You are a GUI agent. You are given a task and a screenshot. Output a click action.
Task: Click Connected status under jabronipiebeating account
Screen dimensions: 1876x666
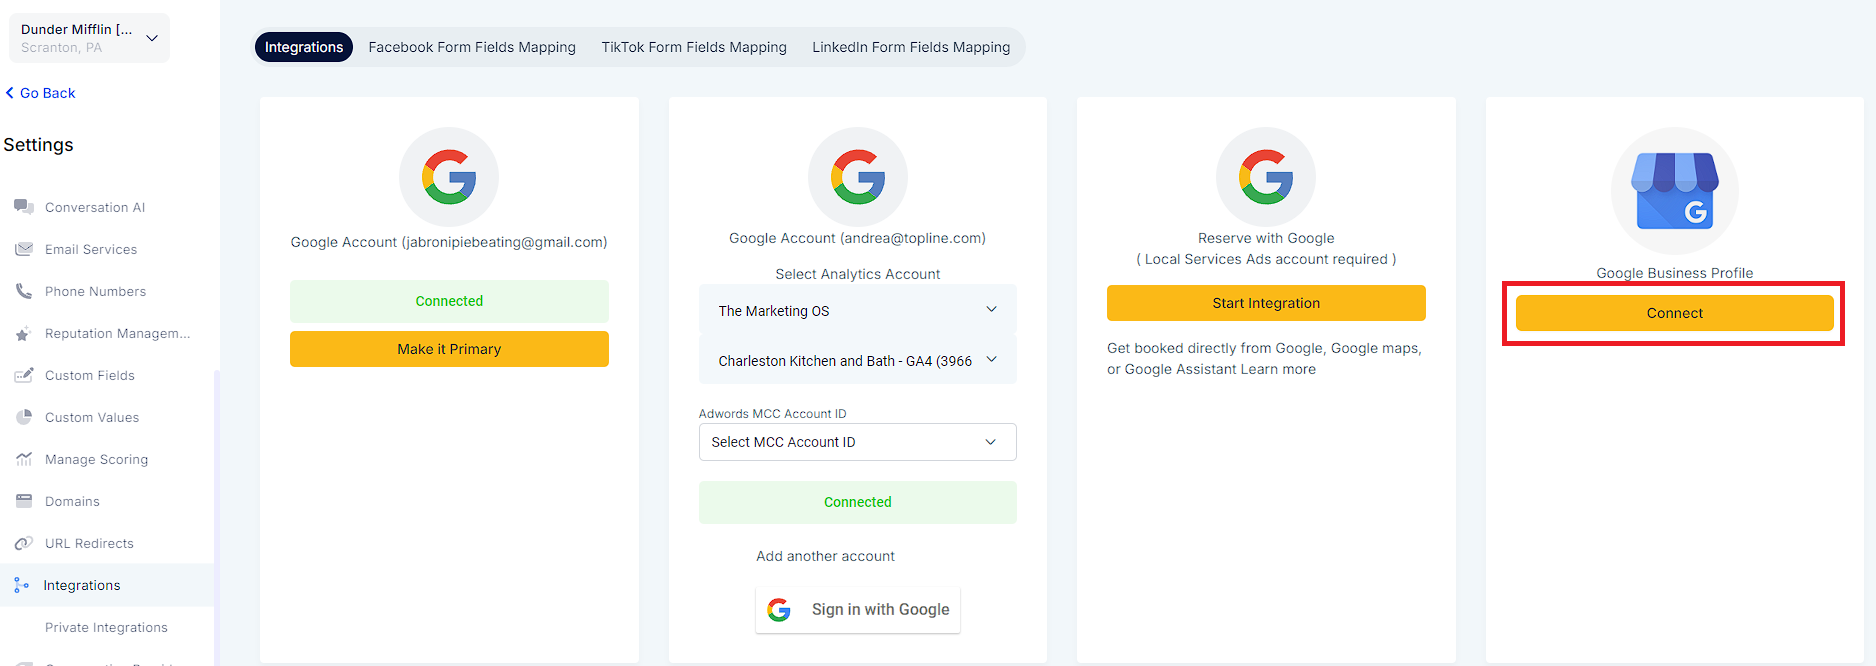click(449, 301)
